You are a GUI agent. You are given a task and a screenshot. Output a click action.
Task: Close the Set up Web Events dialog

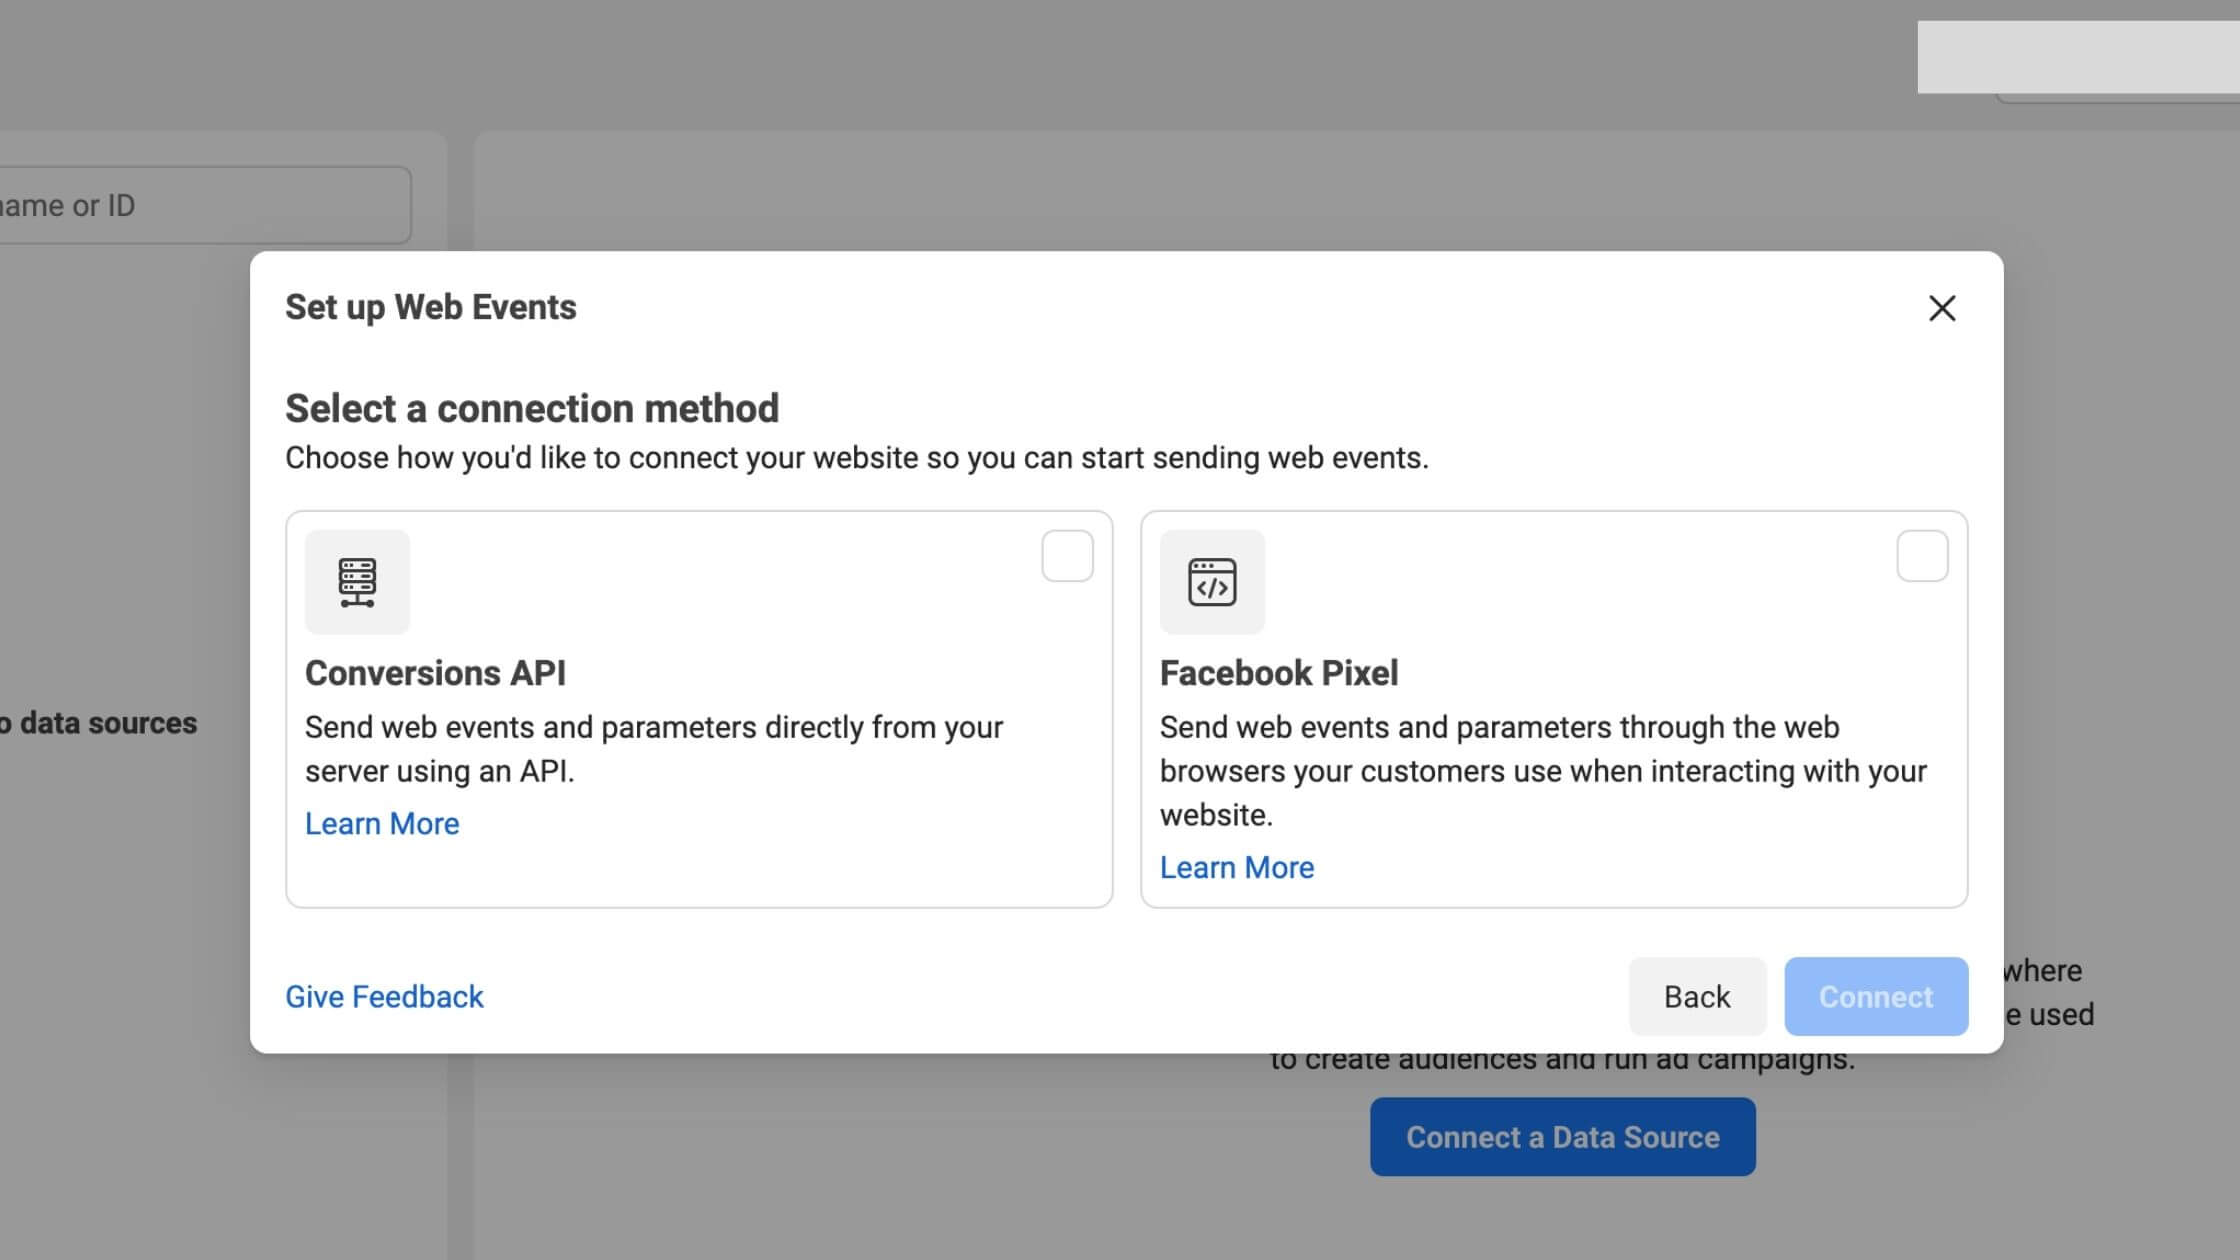pyautogui.click(x=1942, y=308)
